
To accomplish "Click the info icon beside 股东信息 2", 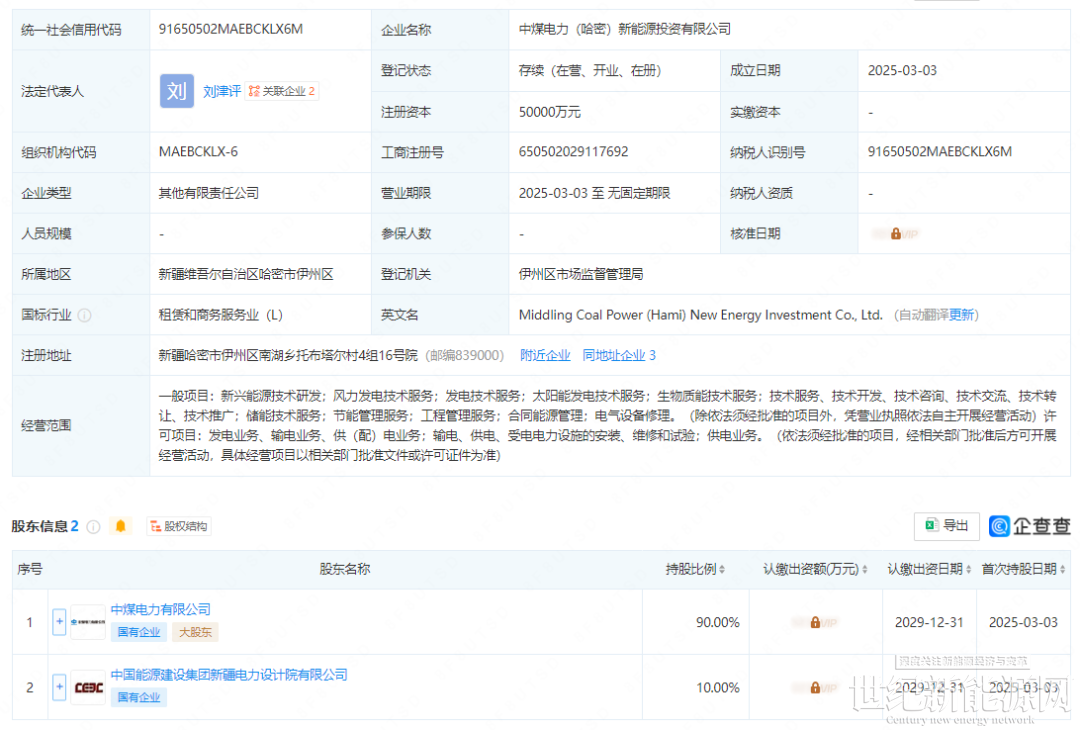I will pyautogui.click(x=94, y=527).
